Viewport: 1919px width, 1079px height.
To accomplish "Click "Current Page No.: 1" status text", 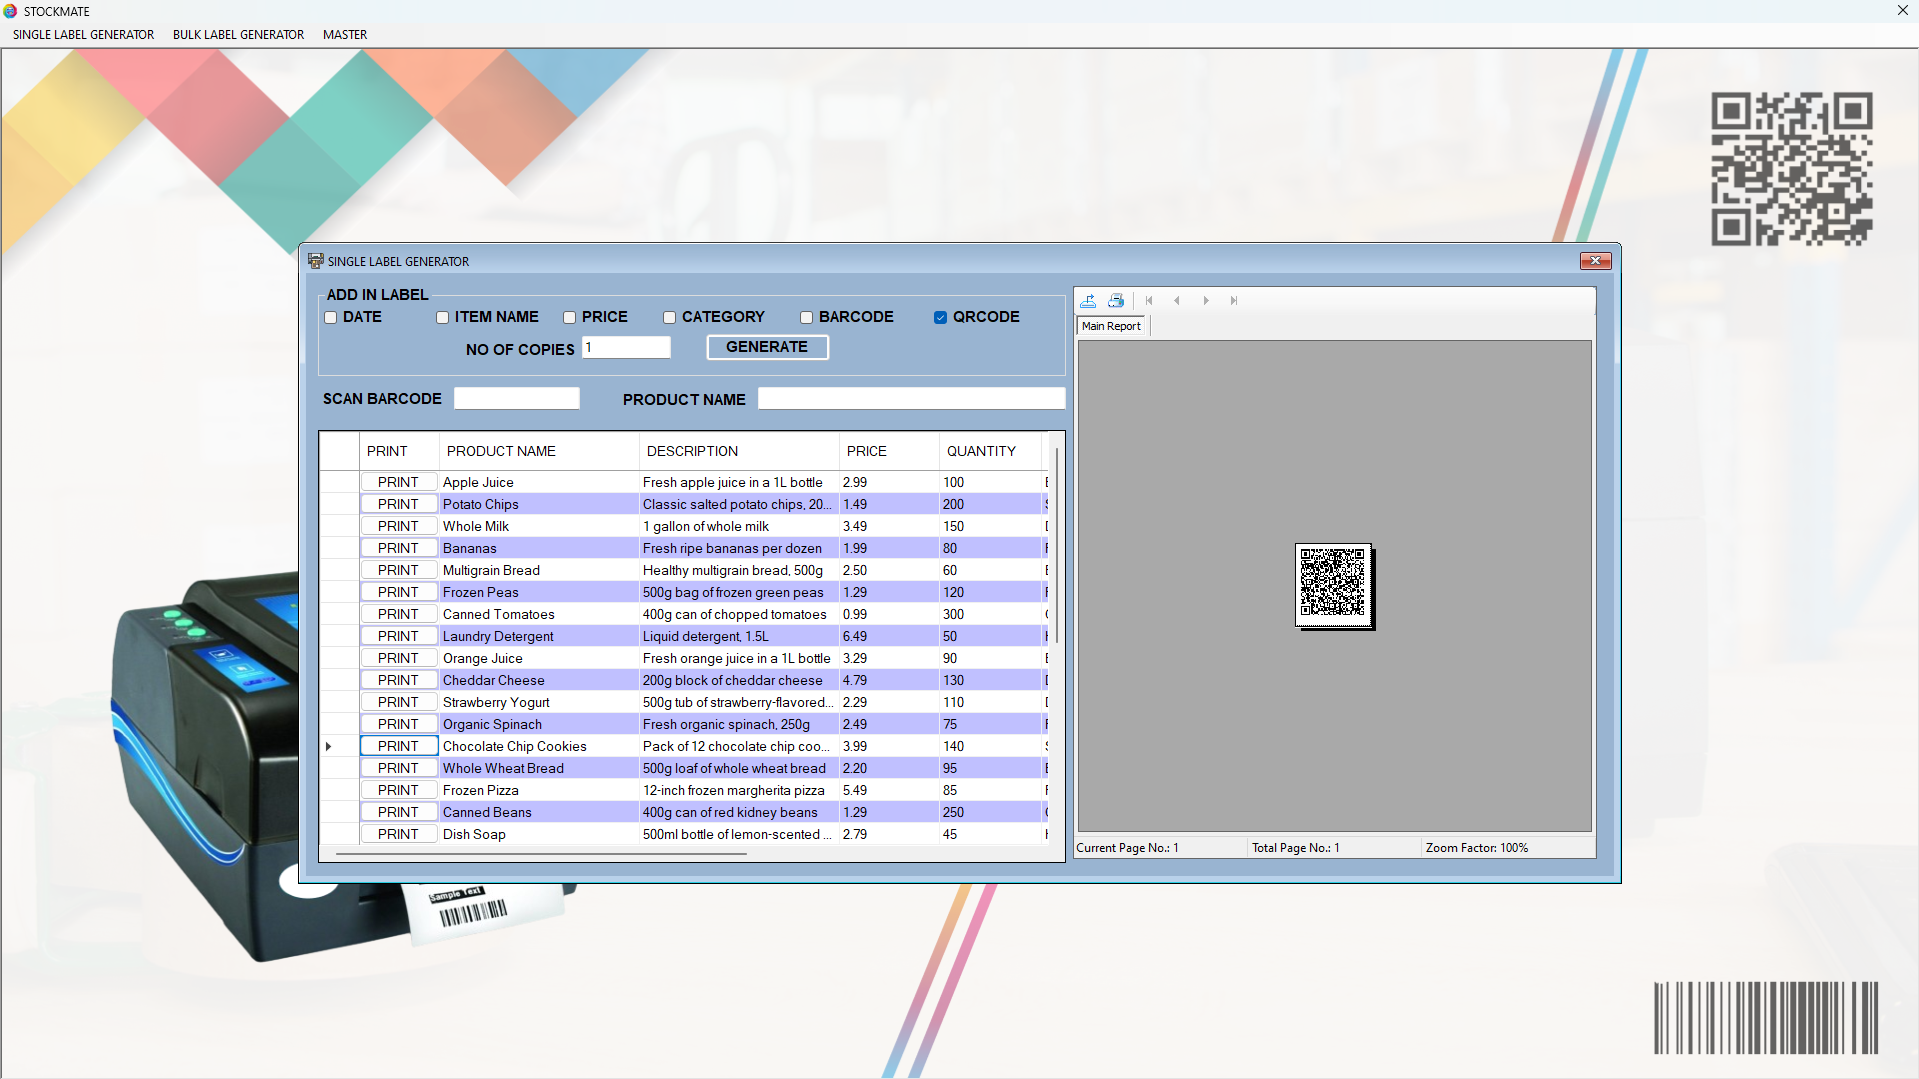I will 1127,848.
